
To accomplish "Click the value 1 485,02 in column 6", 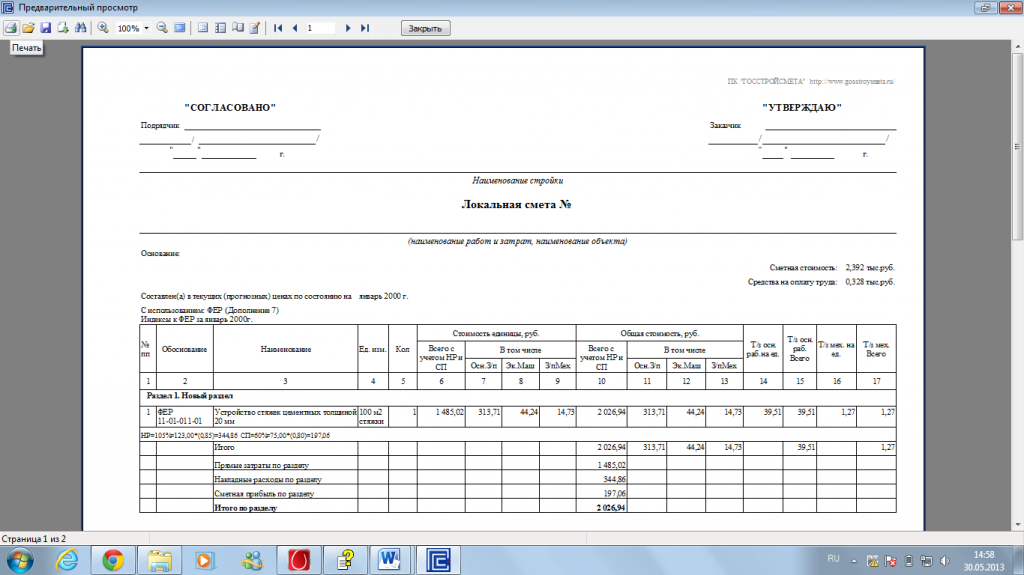I will 449,412.
